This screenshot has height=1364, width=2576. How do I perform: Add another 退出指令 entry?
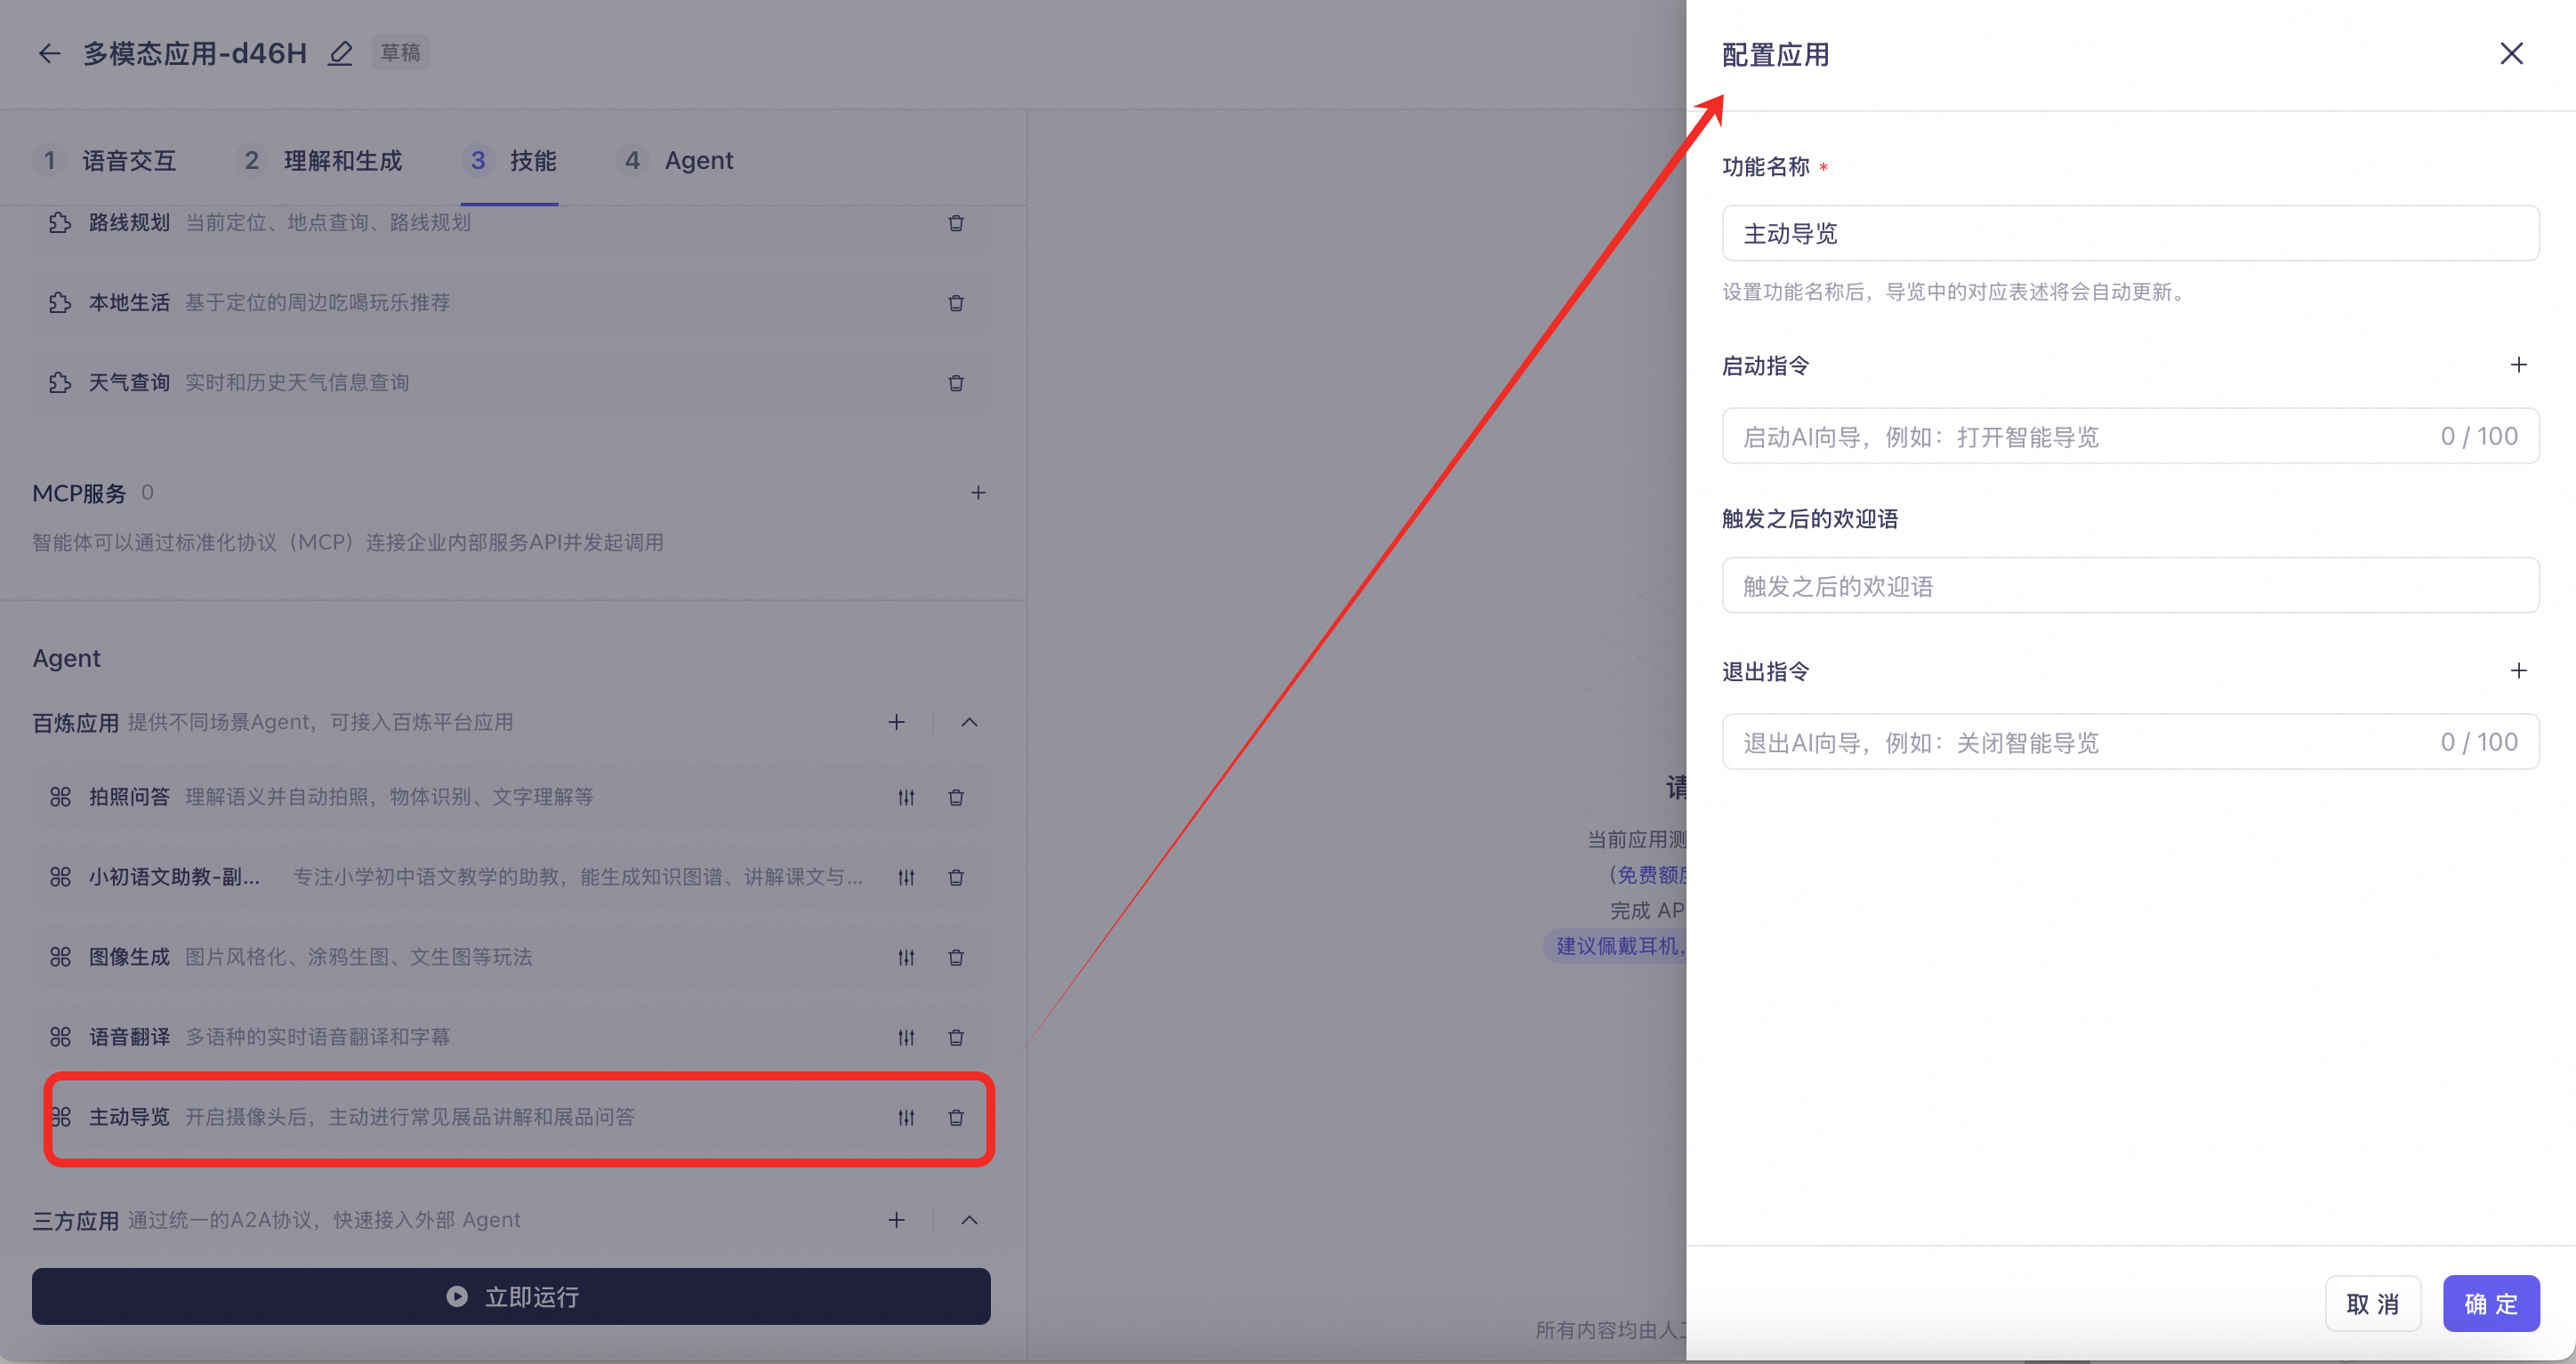2518,671
